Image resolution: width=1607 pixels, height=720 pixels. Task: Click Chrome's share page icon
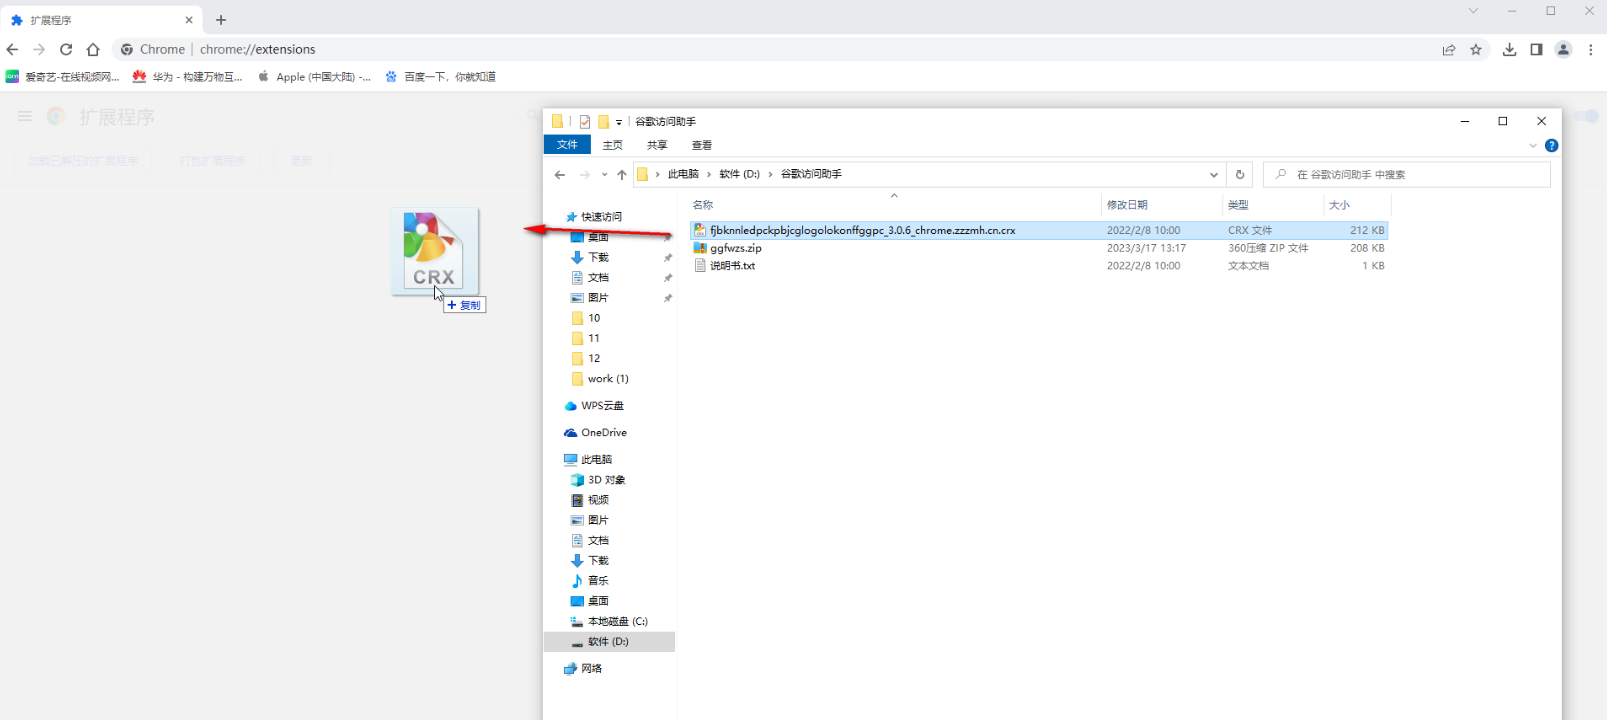(x=1449, y=50)
